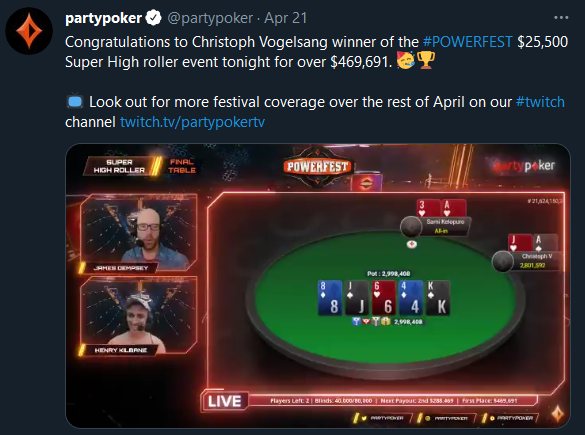Click the verified badge next to partypoker

(x=153, y=18)
